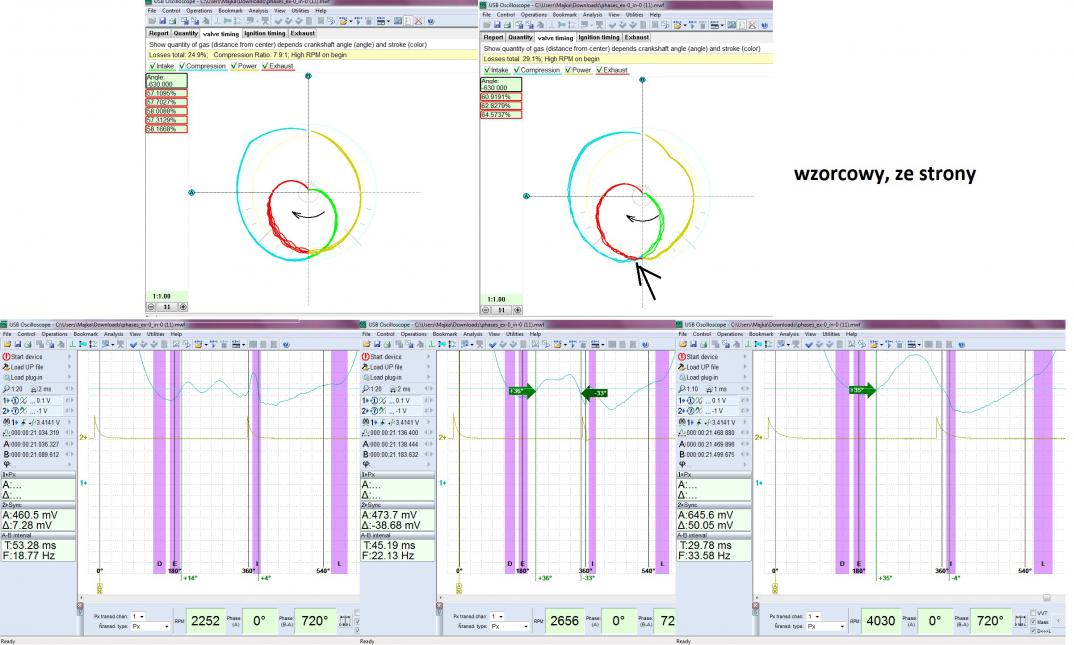Toggle VVT checkbox in 4030 RPM window

1033,612
